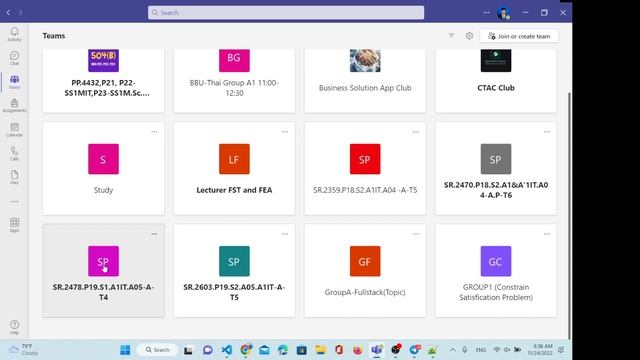Click the filter teams icon
The height and width of the screenshot is (360, 640).
[451, 36]
